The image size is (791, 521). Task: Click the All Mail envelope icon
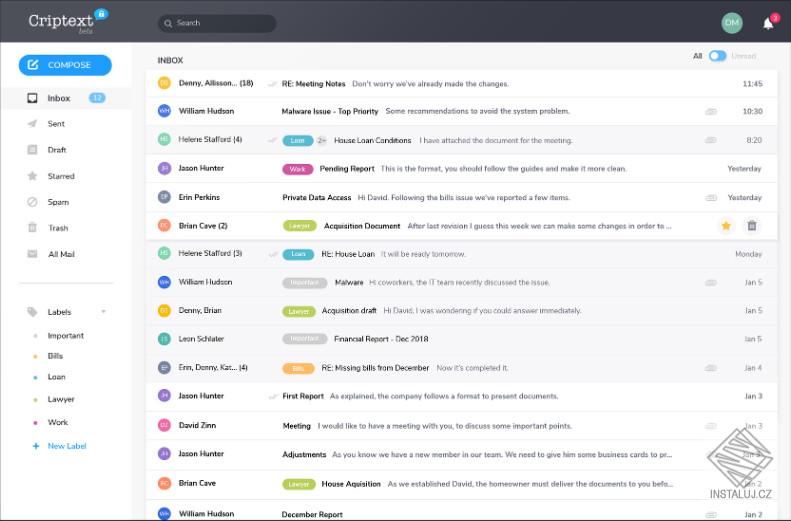[32, 254]
